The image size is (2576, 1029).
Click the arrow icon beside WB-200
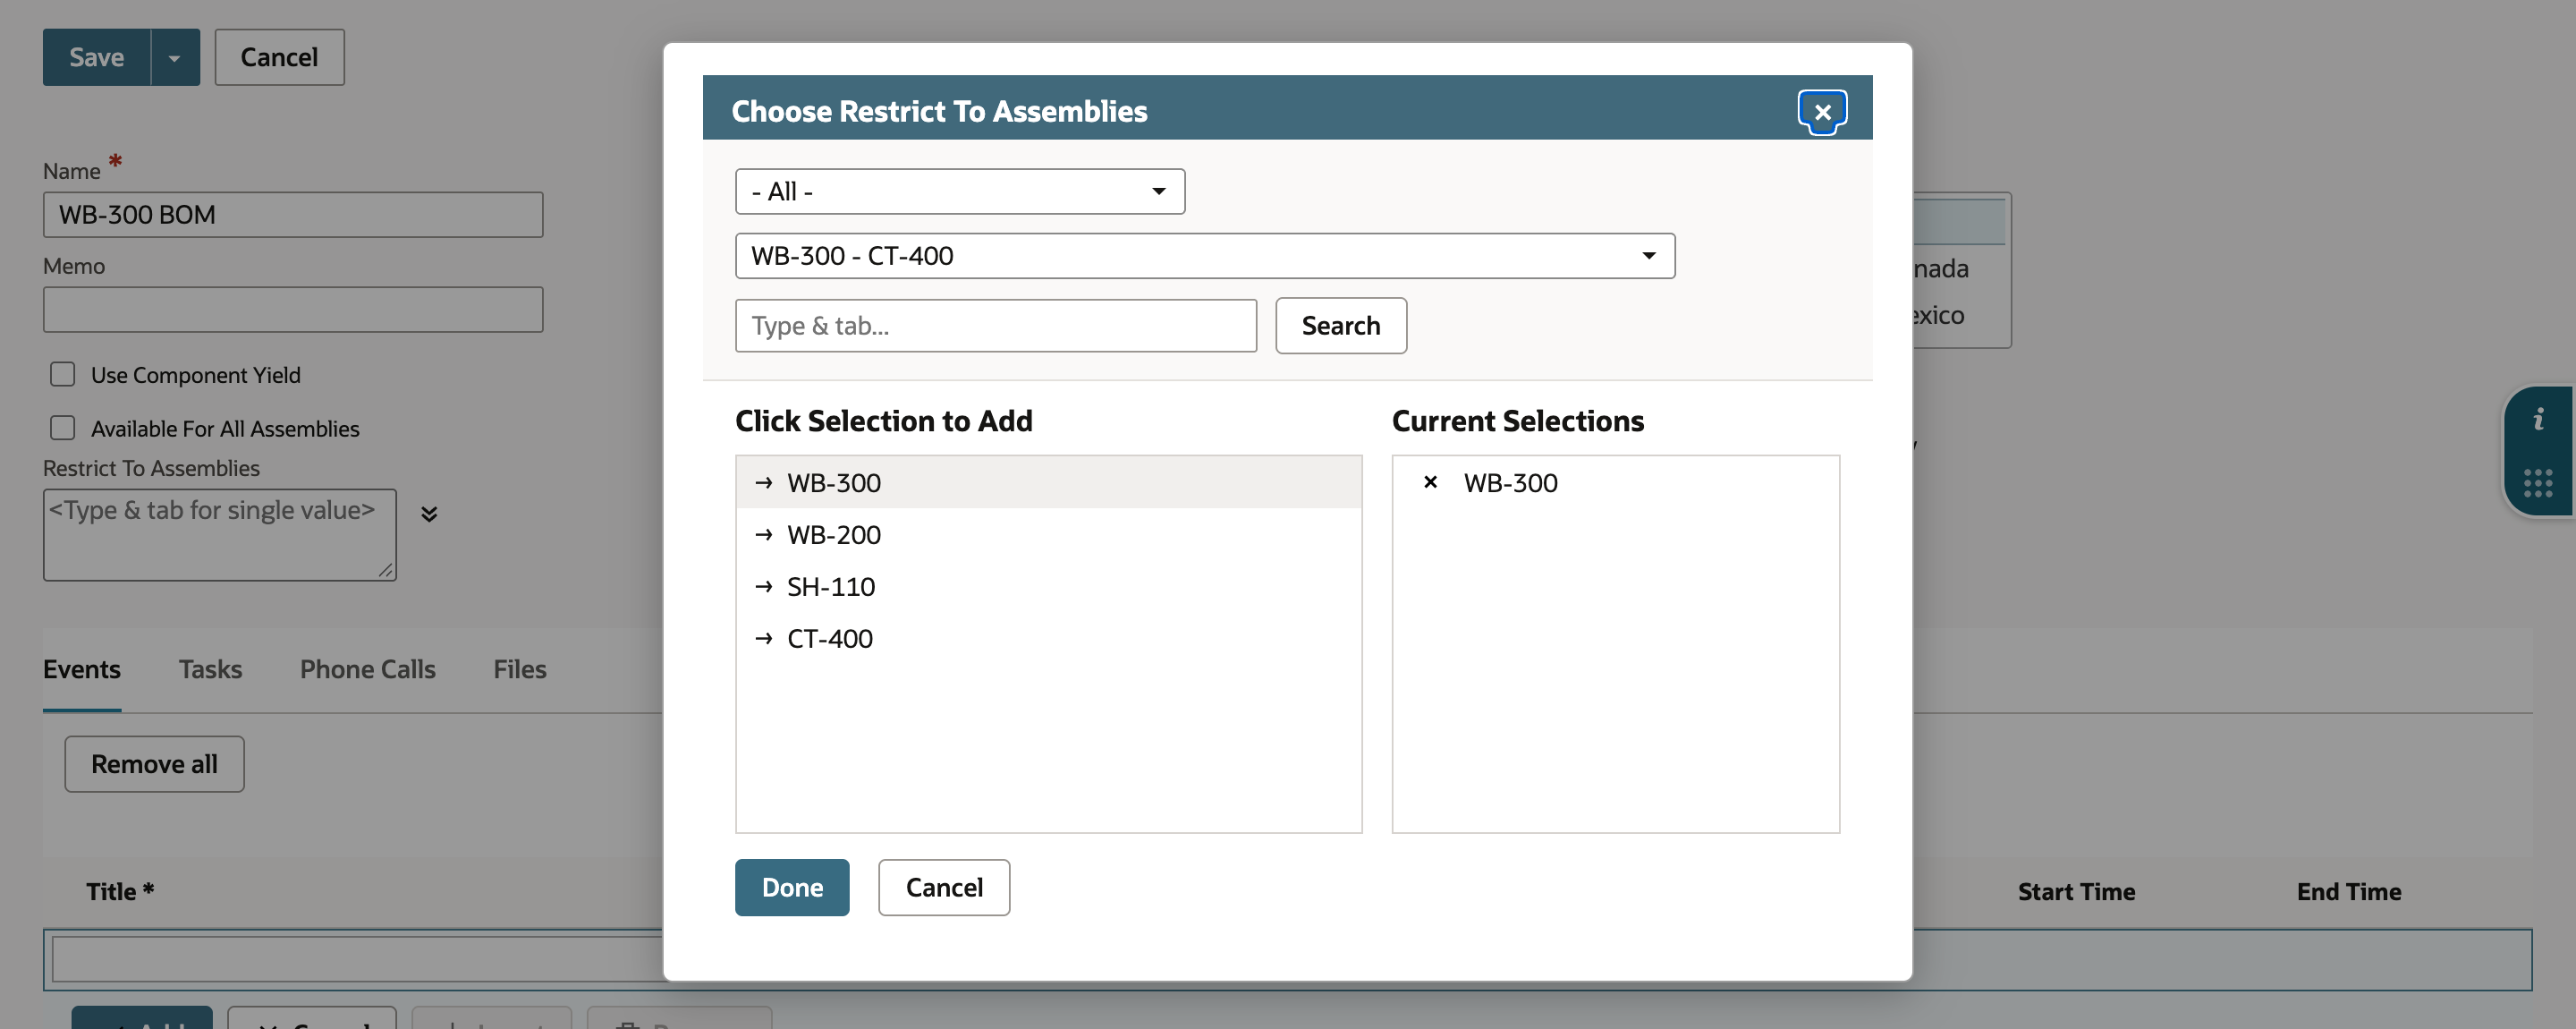point(764,534)
